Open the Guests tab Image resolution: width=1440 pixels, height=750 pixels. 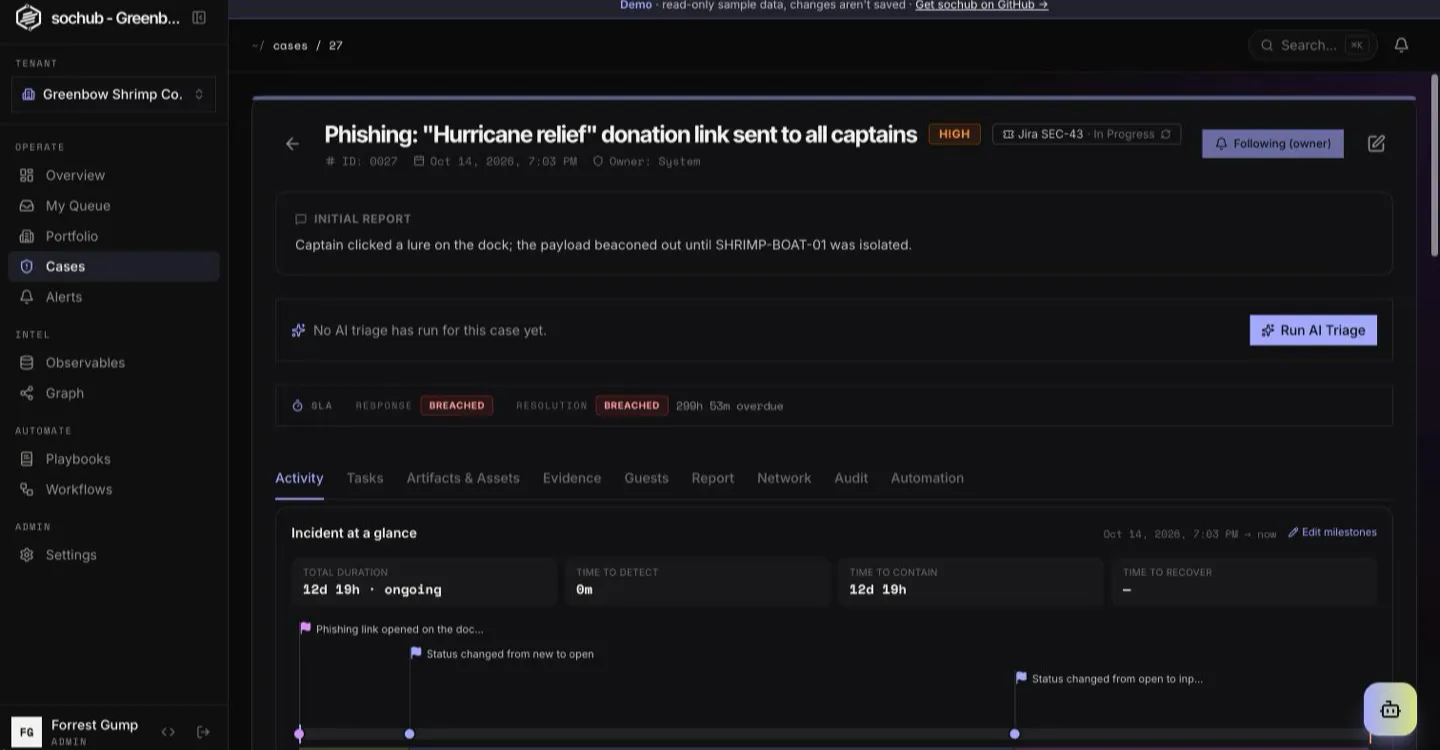point(646,478)
